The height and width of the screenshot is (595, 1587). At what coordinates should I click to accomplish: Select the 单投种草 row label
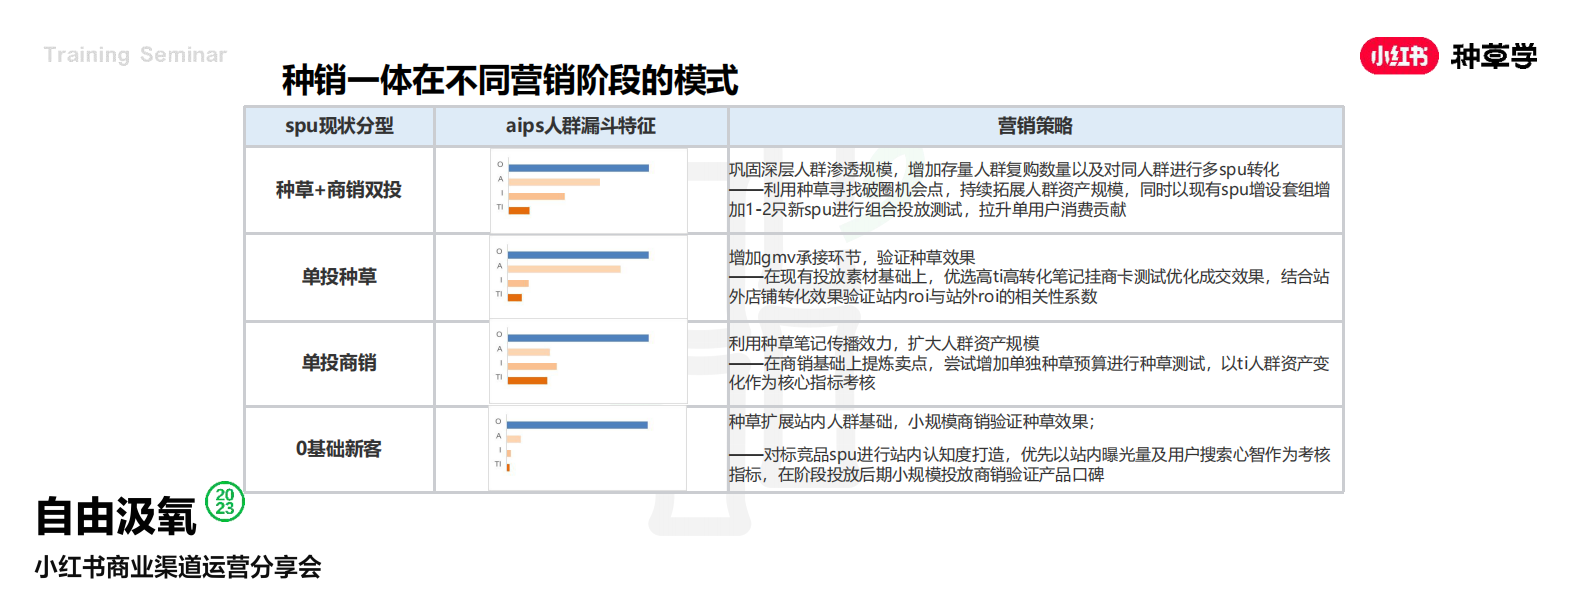(x=339, y=277)
